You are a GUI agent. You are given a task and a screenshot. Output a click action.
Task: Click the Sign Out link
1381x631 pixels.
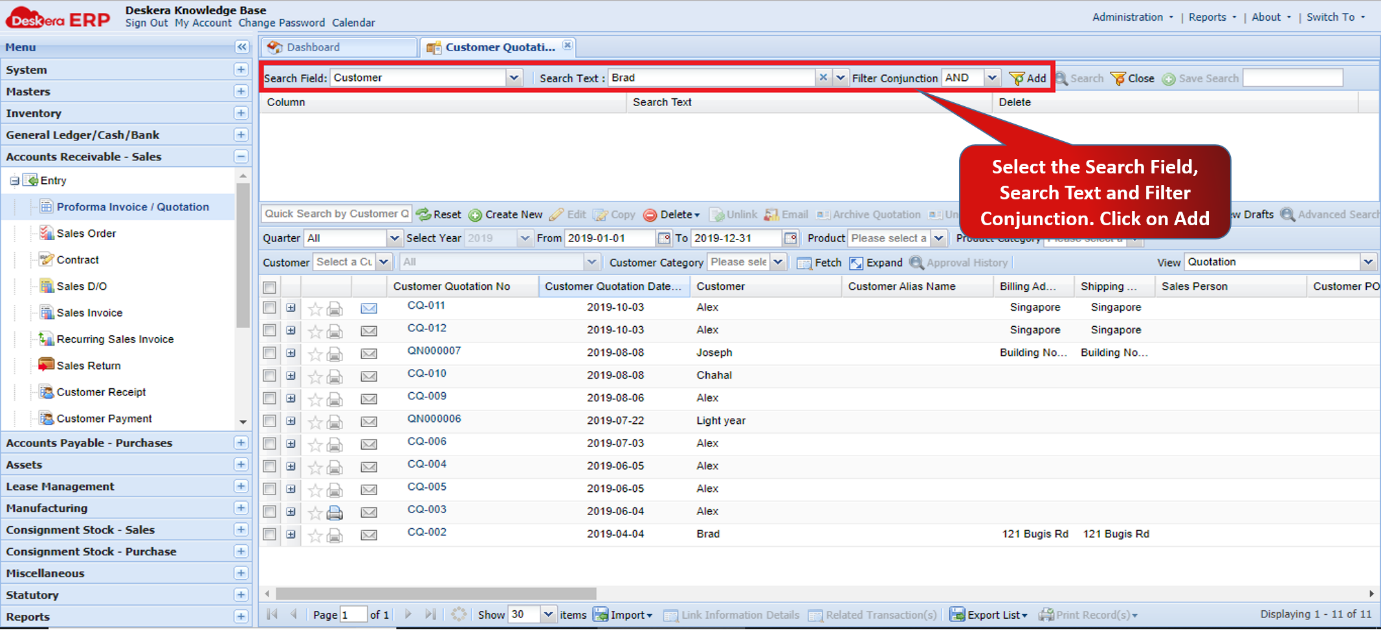(146, 23)
